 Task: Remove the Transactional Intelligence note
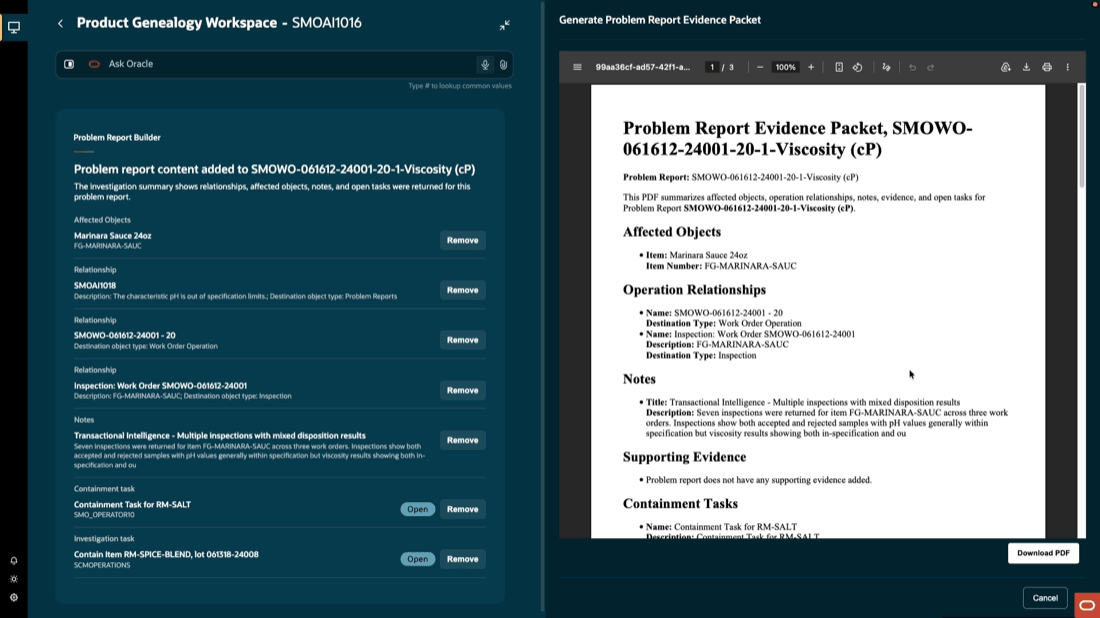(462, 440)
